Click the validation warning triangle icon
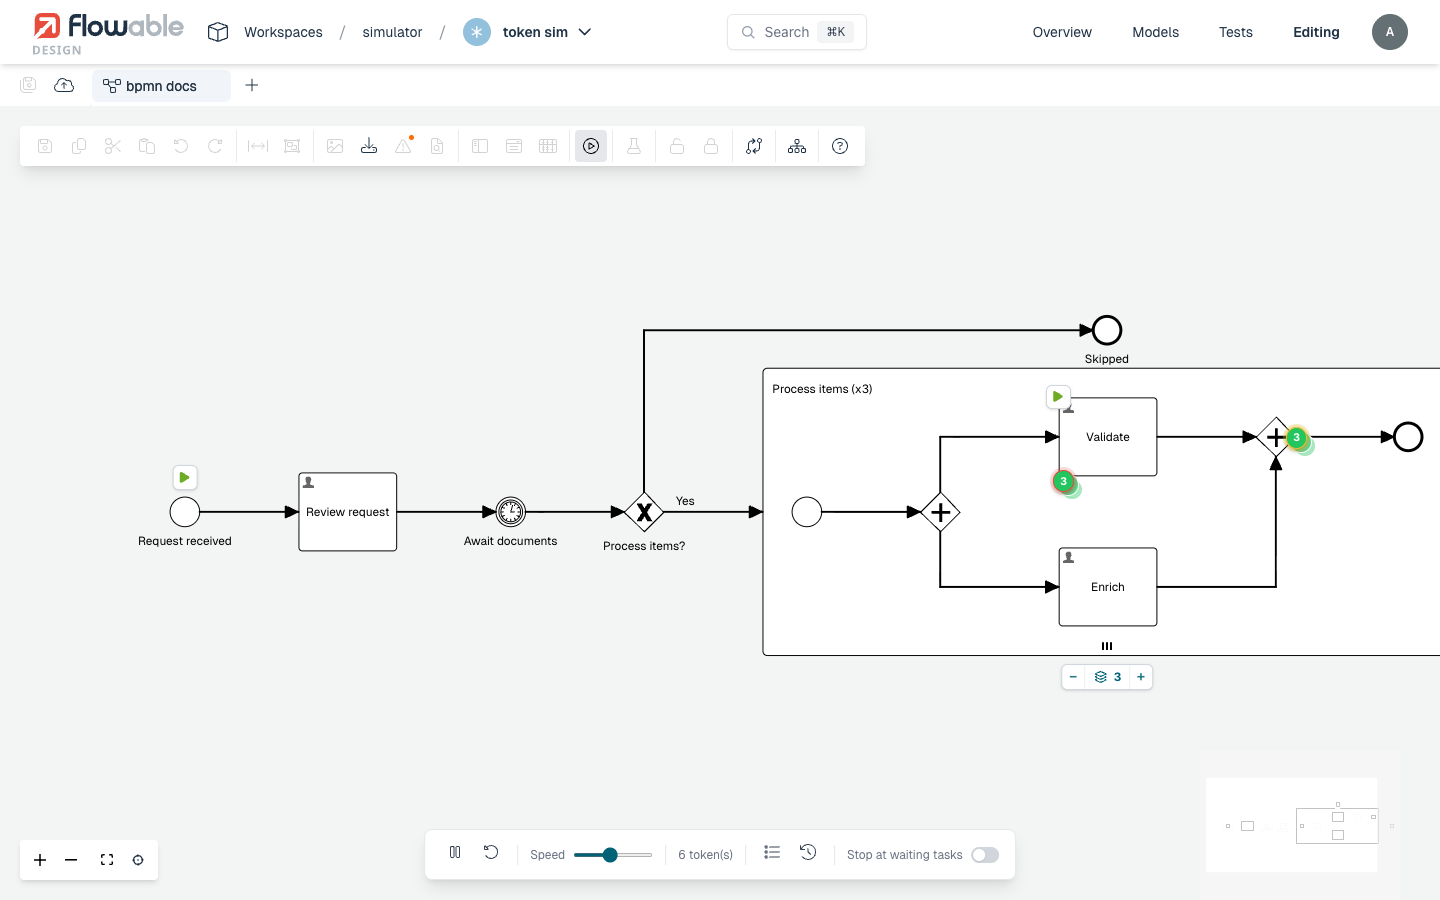1440x900 pixels. pyautogui.click(x=403, y=146)
